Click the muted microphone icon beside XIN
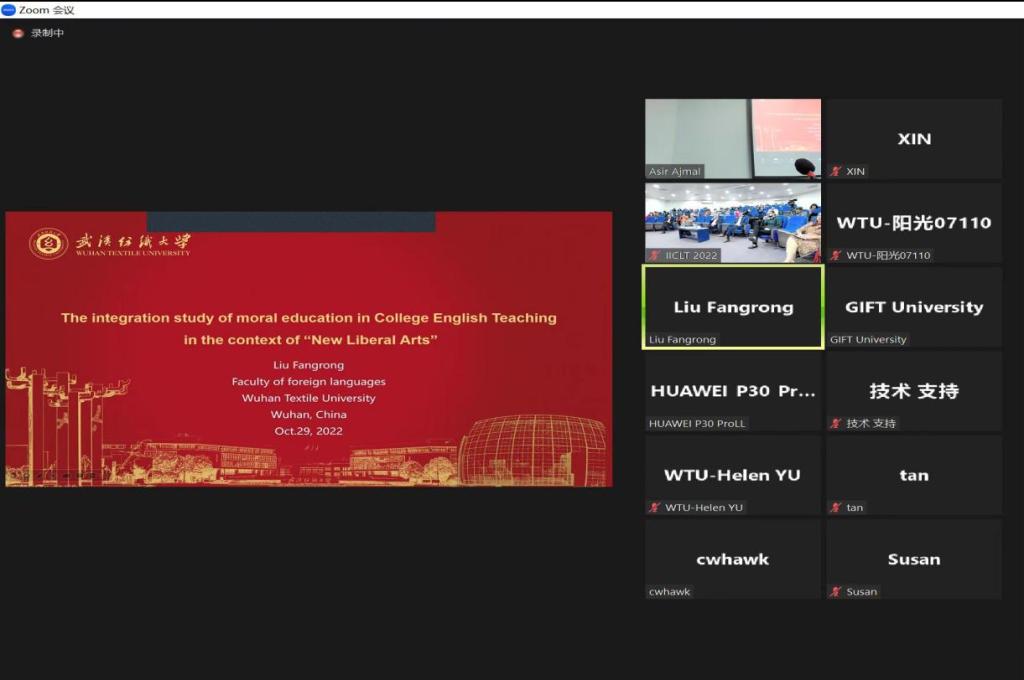 (x=836, y=171)
